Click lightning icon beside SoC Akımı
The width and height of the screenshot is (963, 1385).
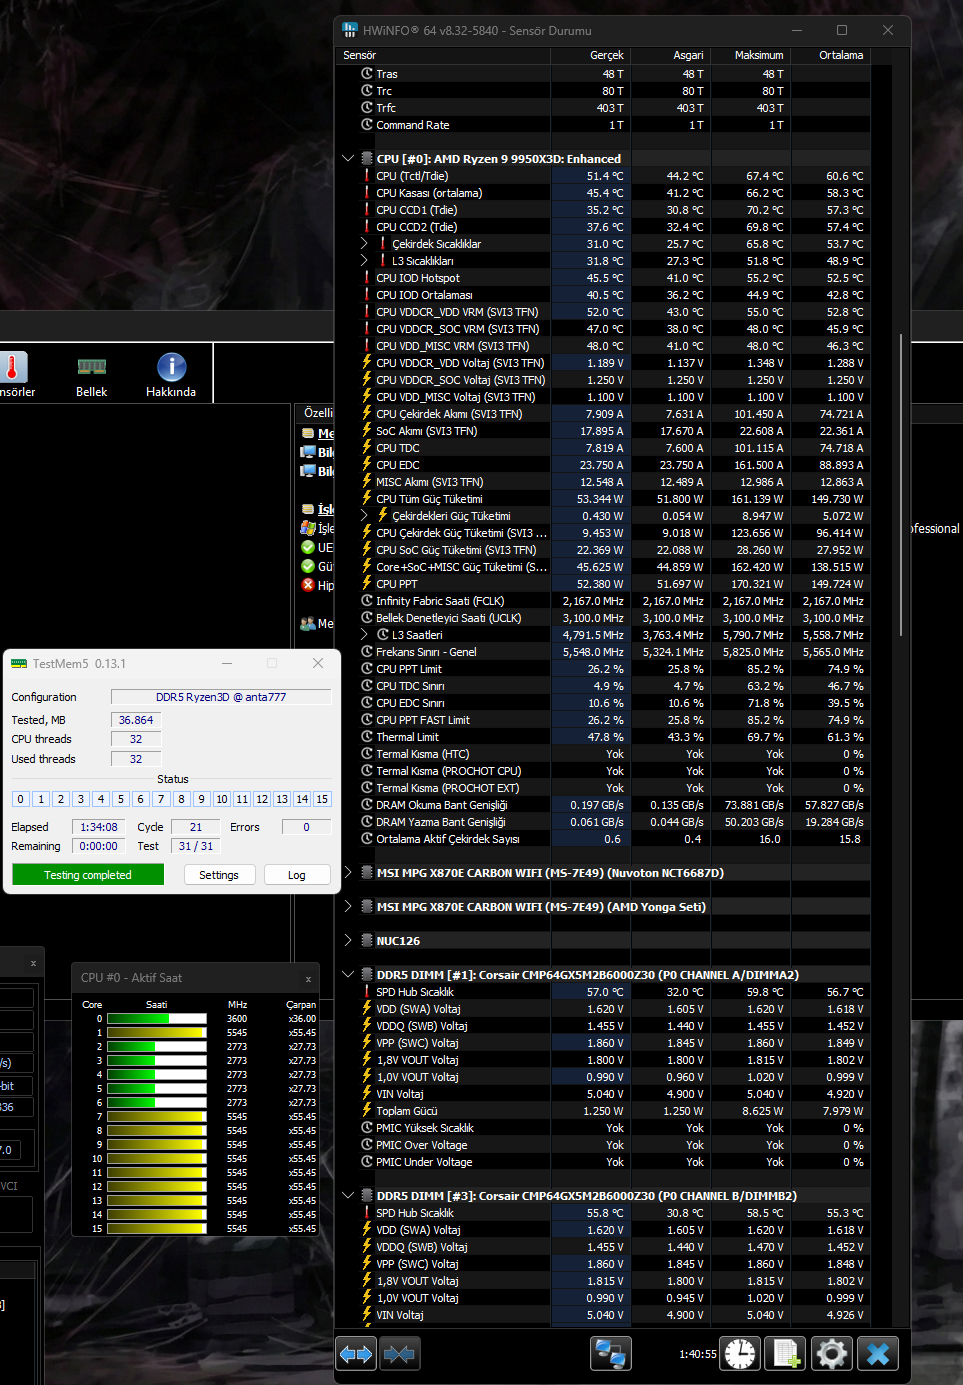point(367,431)
